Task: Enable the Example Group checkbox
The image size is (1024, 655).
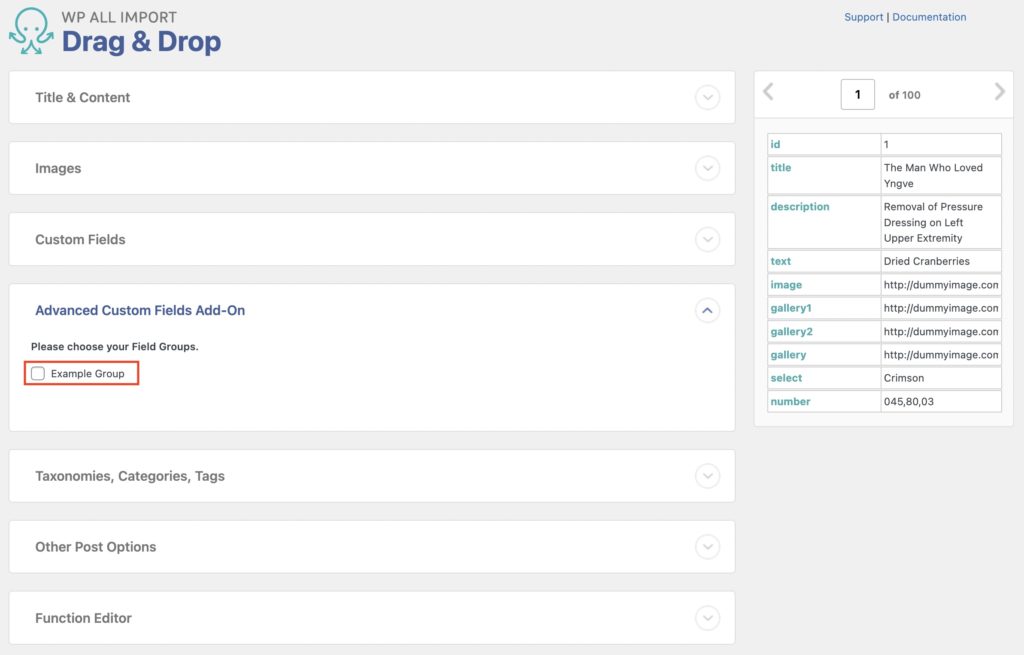Action: (x=37, y=373)
